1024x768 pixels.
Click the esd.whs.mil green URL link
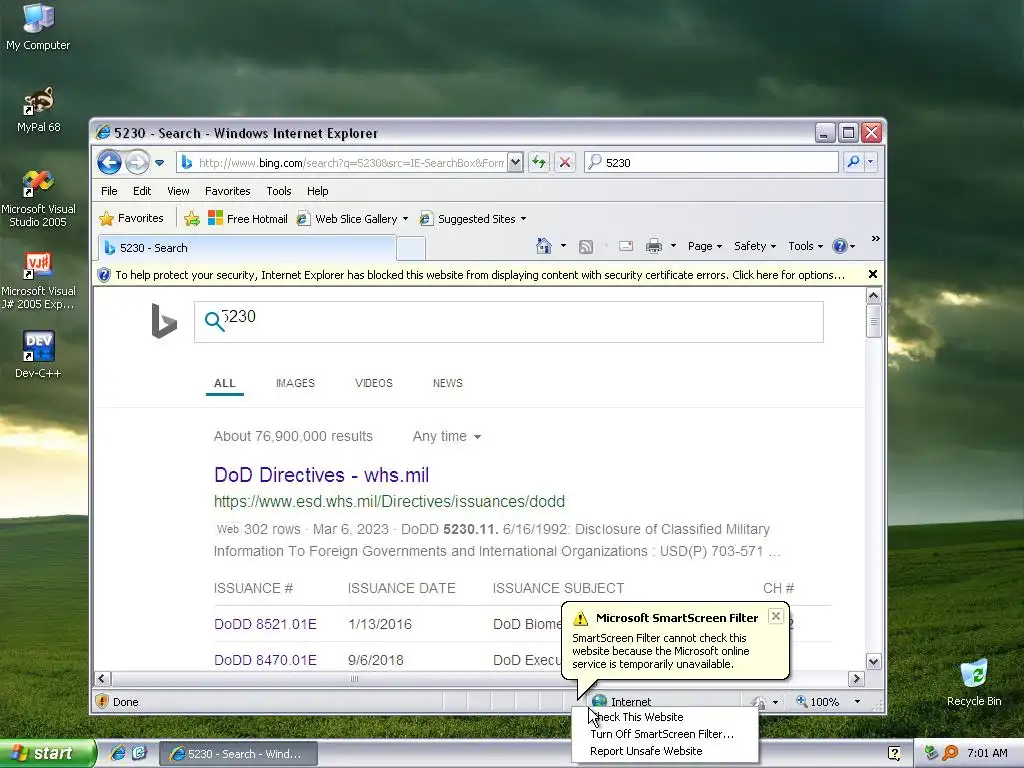coord(389,502)
